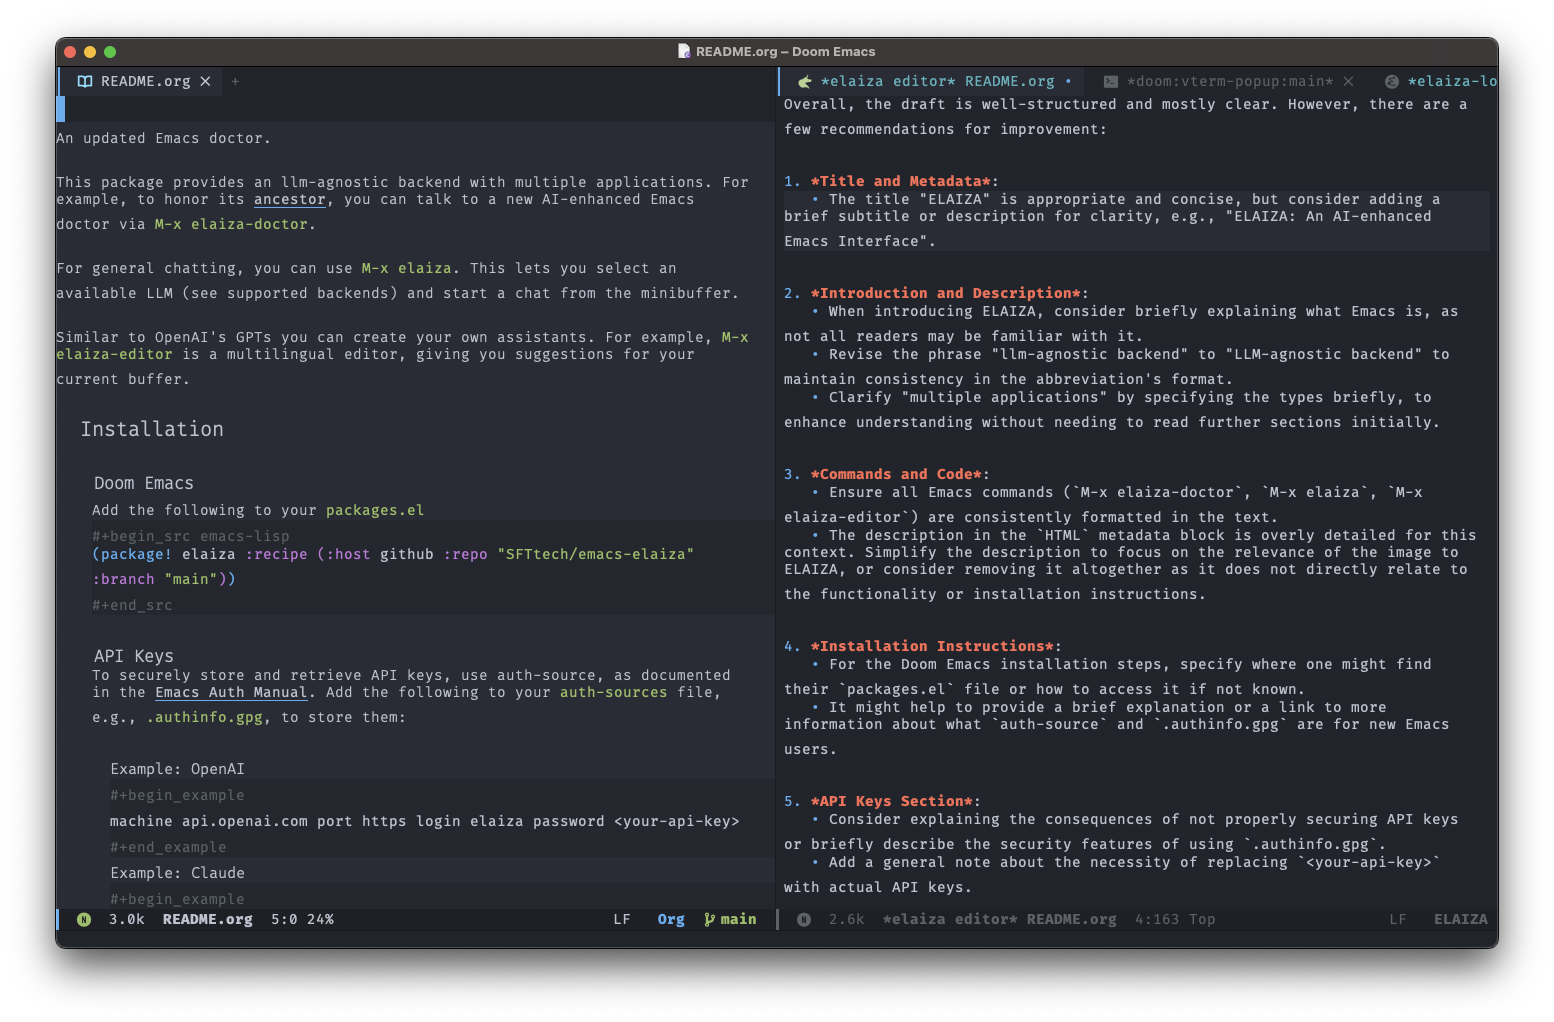The image size is (1554, 1022).
Task: Click the 3.0k buffer size in modeline
Action: [x=127, y=919]
